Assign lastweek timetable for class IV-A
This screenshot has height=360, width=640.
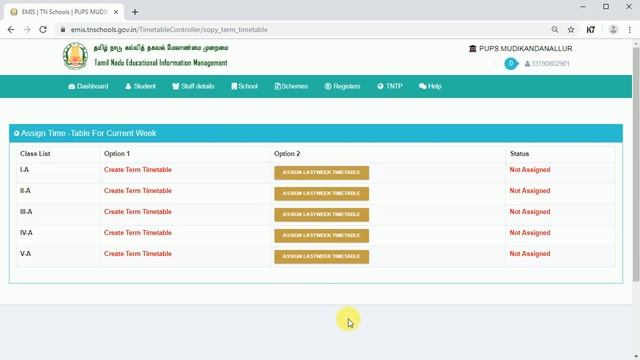point(322,236)
